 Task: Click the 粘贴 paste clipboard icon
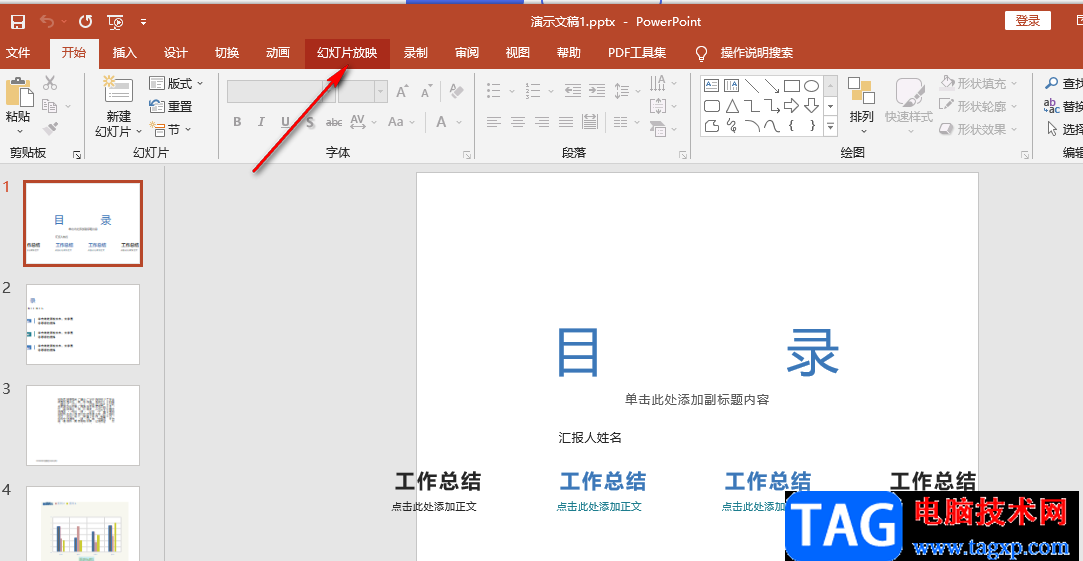[19, 93]
